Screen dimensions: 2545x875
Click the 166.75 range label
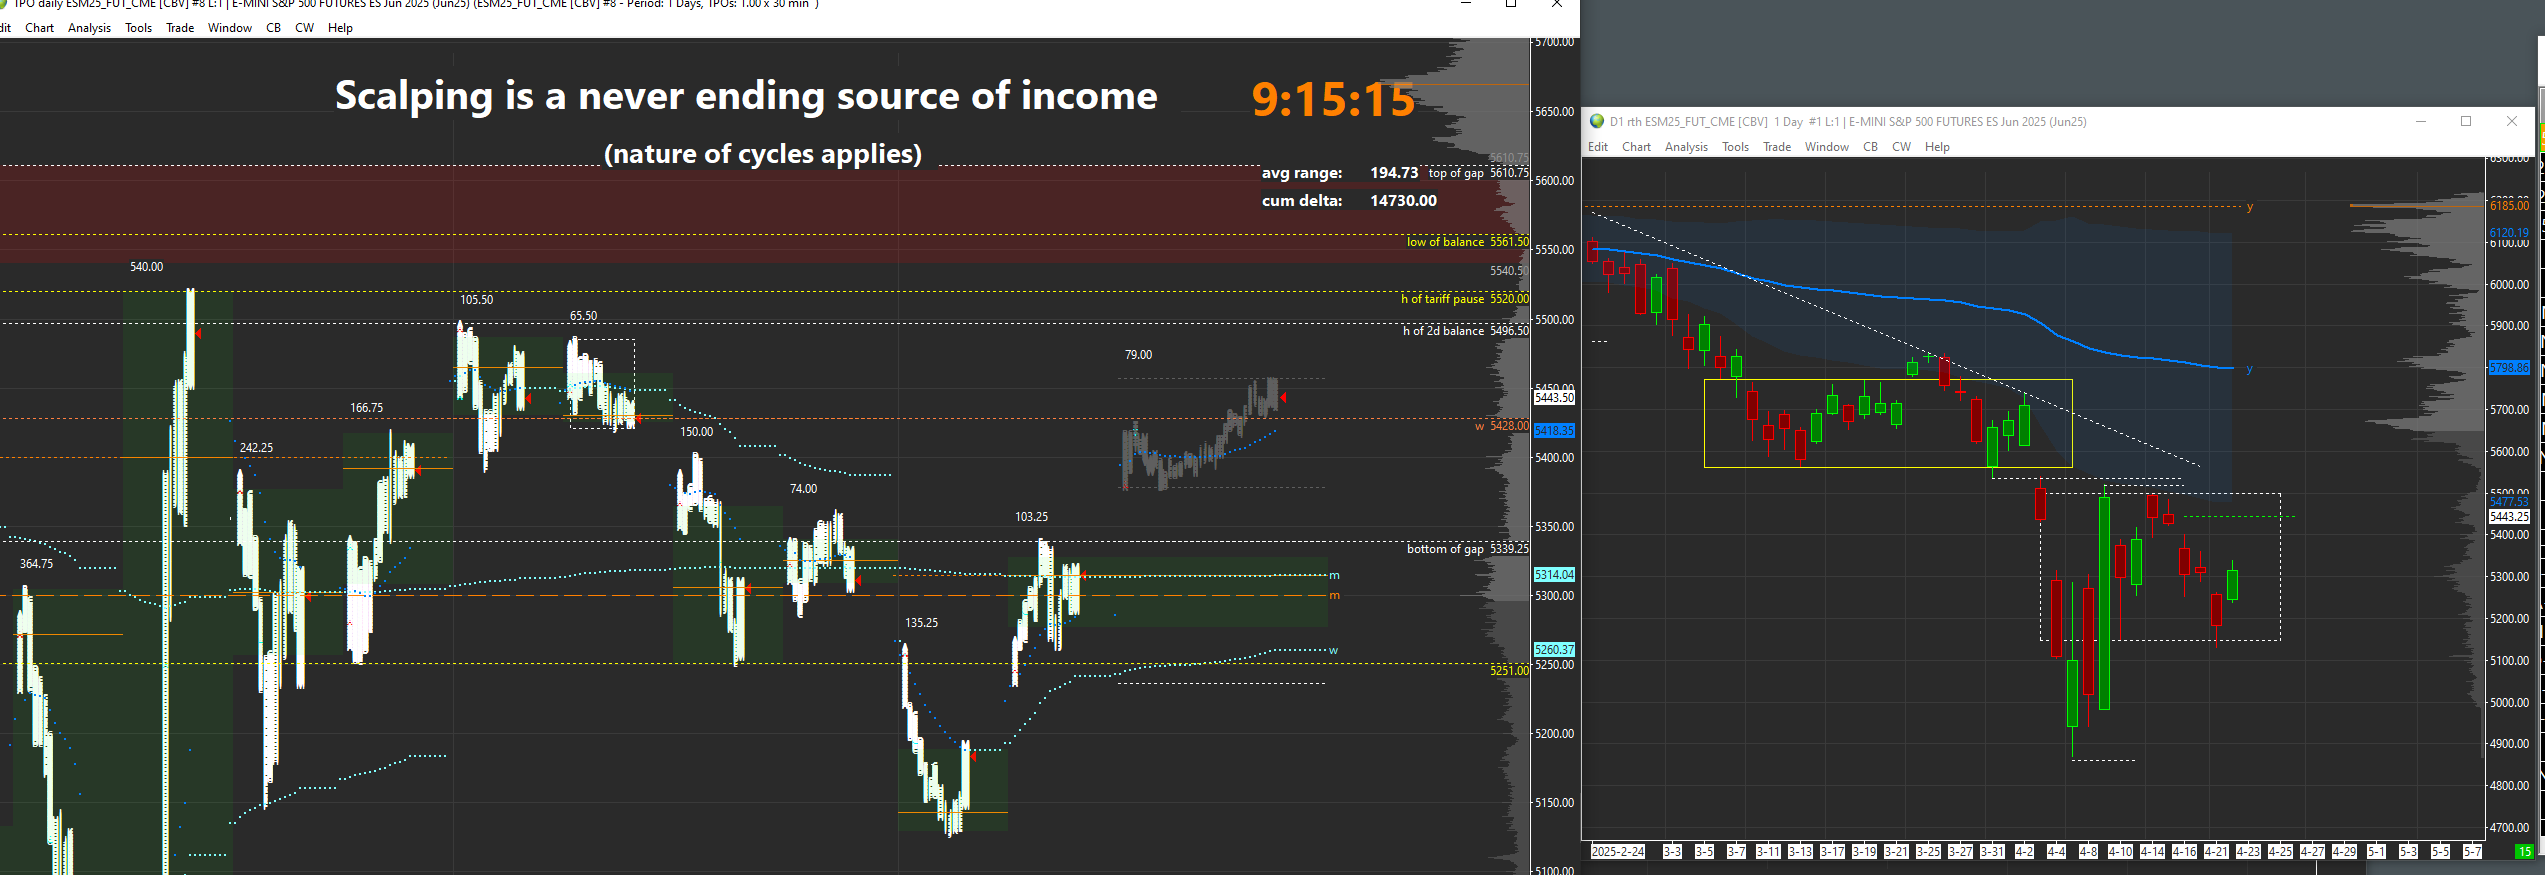pyautogui.click(x=366, y=408)
